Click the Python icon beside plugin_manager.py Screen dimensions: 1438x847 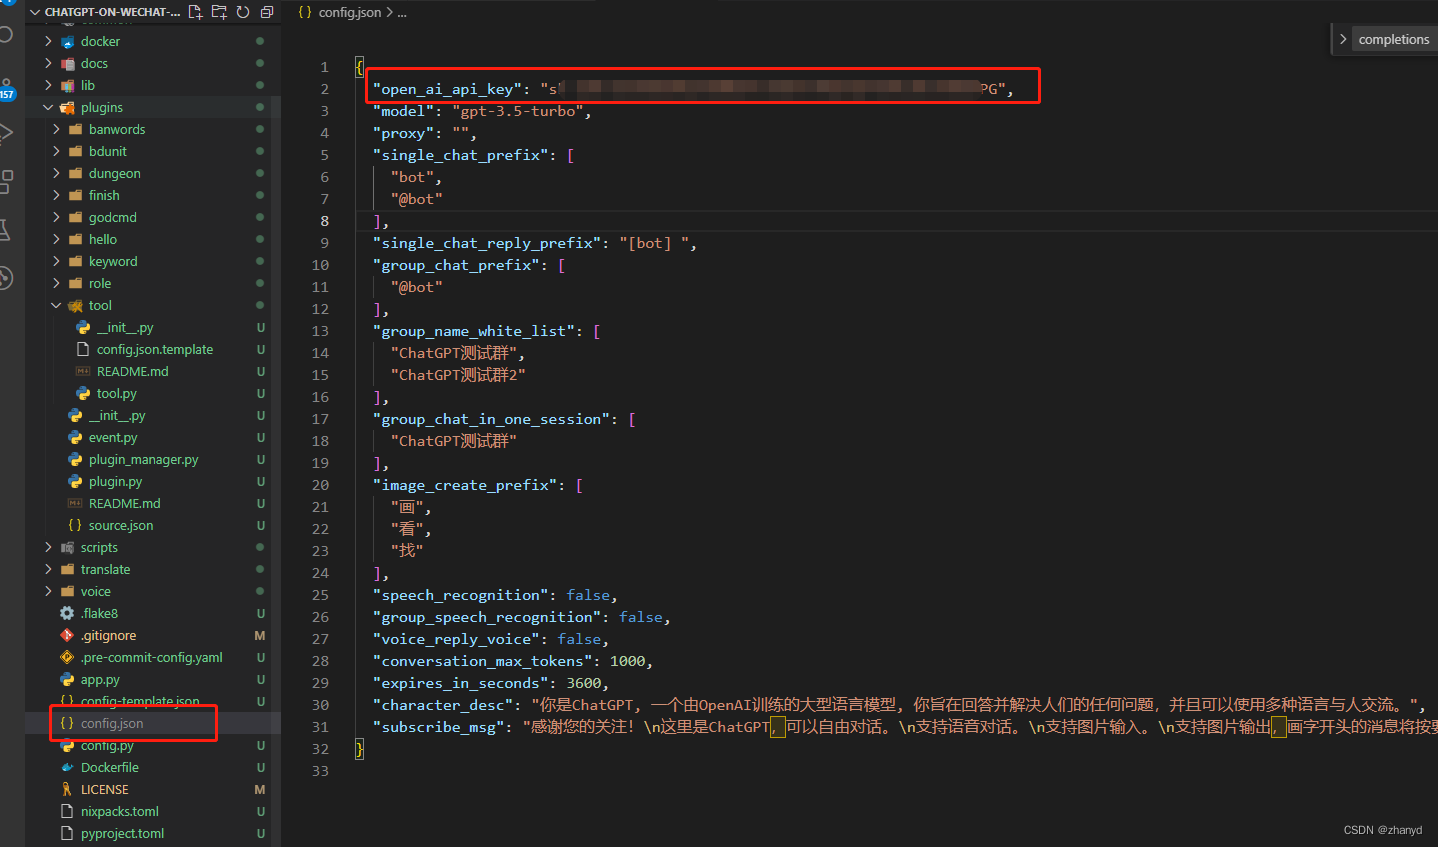click(76, 459)
